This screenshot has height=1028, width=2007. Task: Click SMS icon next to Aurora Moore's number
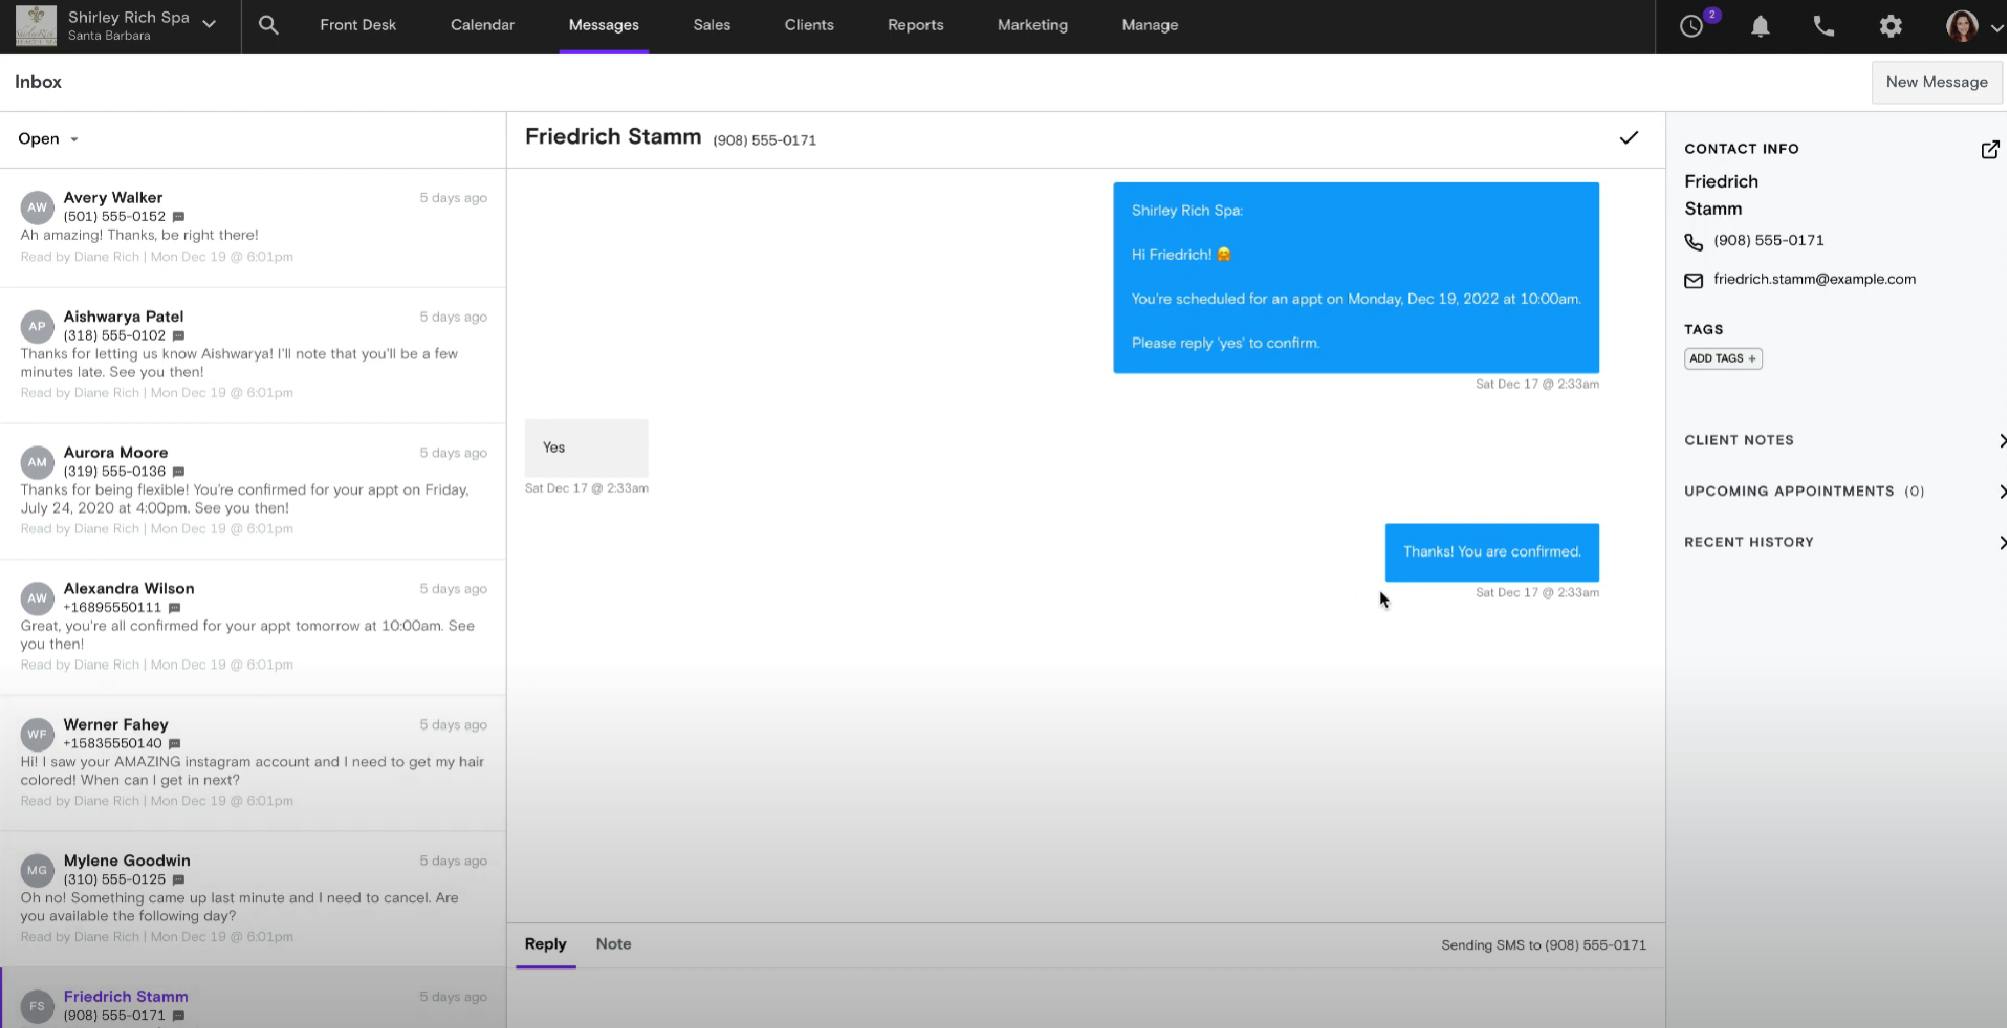coord(178,472)
